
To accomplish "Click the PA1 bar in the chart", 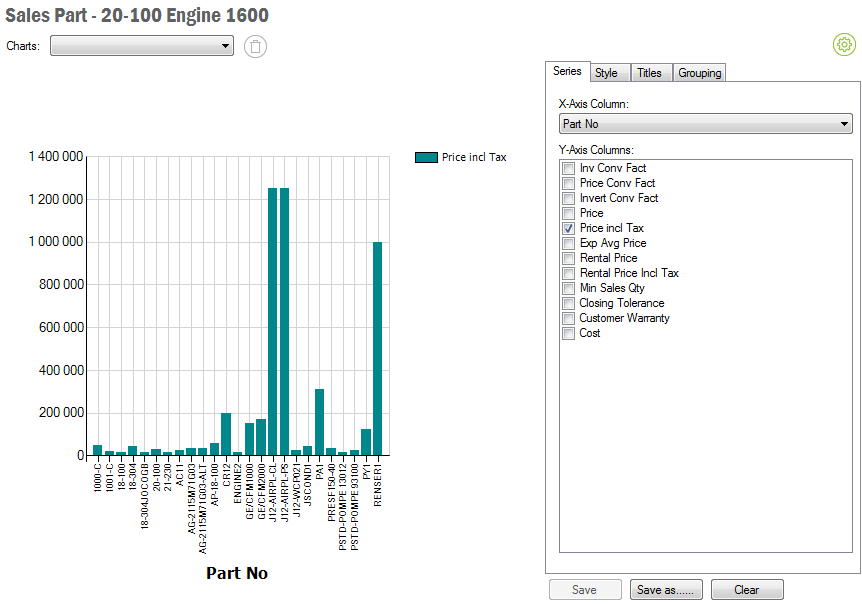I will (319, 422).
